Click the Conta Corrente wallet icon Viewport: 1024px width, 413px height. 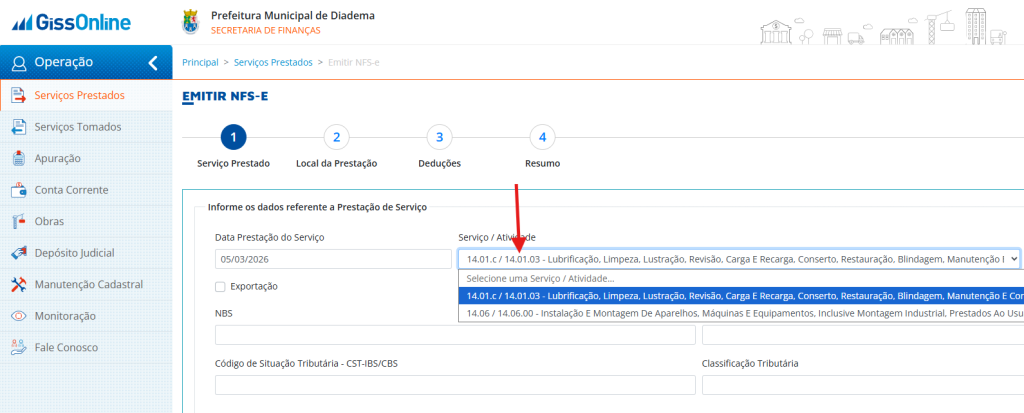coord(17,190)
